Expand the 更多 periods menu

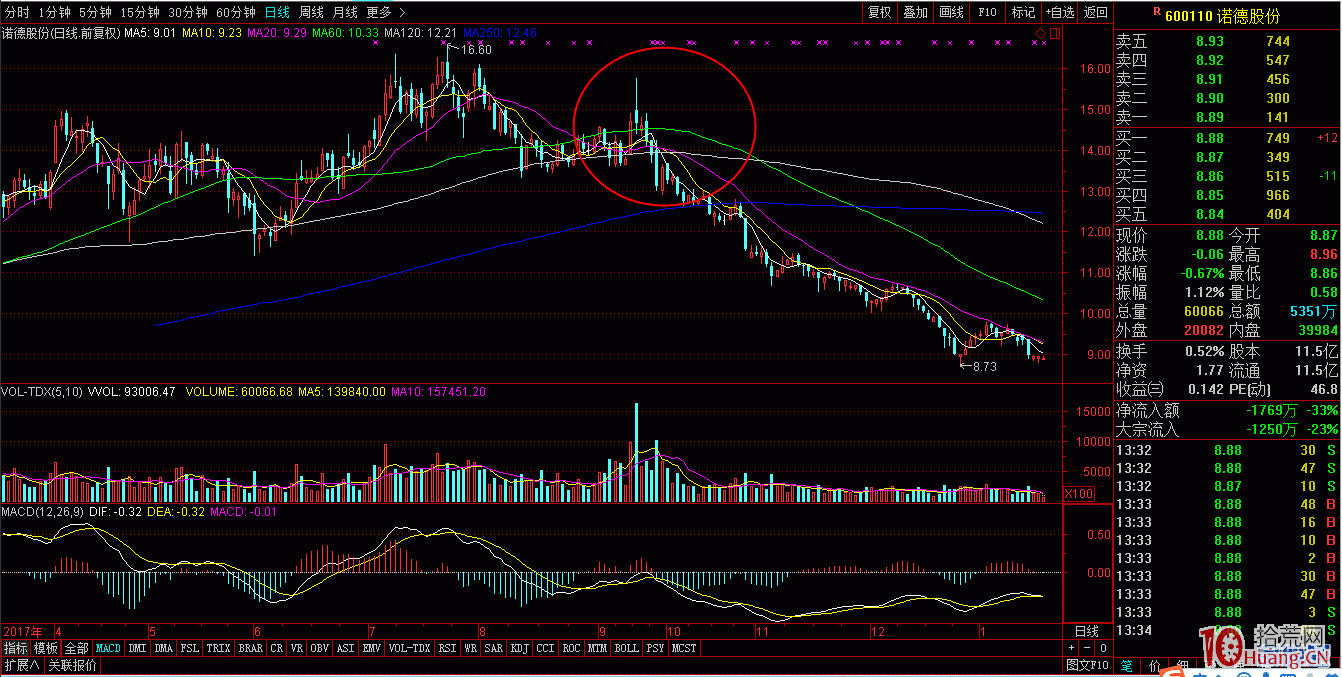point(385,13)
